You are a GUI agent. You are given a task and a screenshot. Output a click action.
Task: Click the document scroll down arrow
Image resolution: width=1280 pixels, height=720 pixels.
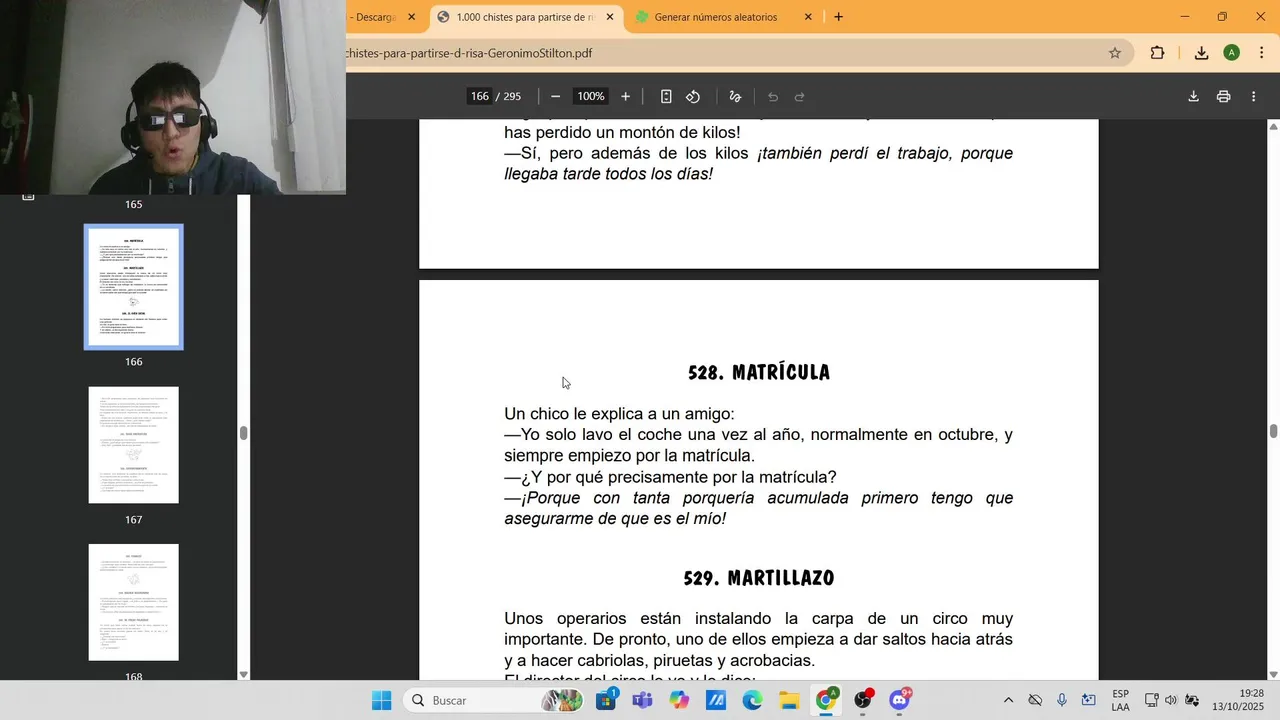click(1273, 674)
